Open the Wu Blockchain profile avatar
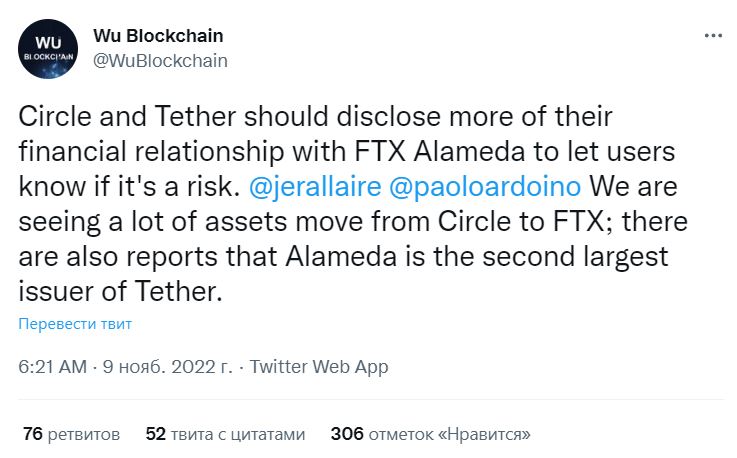737x458 pixels. tap(48, 49)
